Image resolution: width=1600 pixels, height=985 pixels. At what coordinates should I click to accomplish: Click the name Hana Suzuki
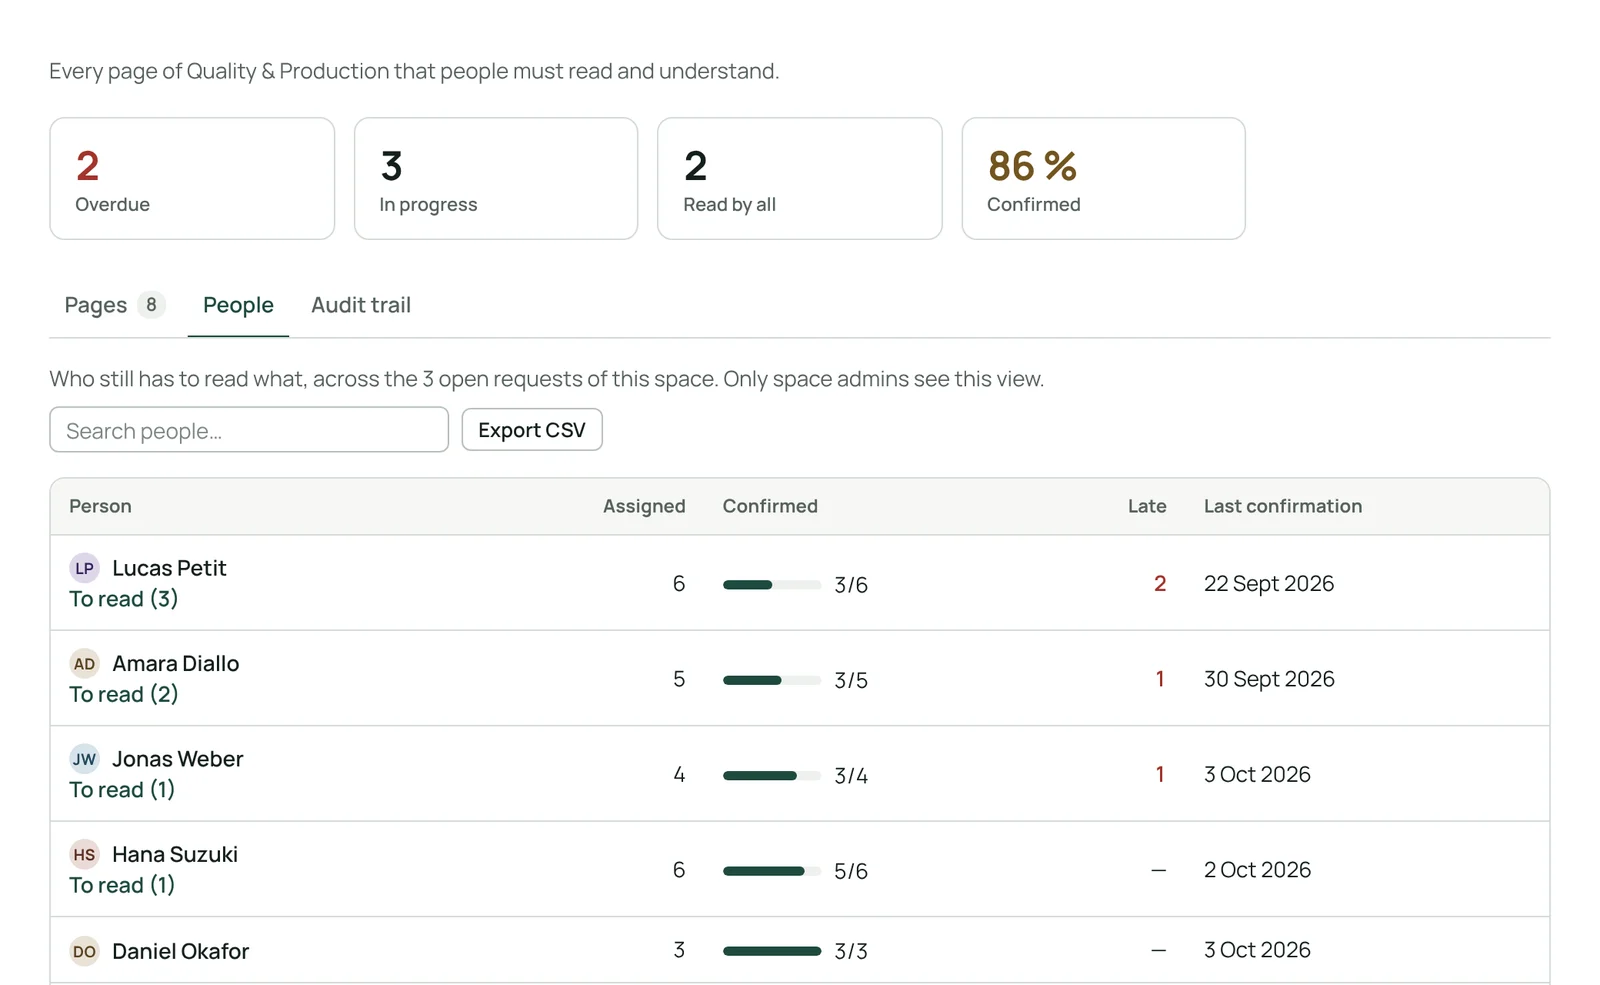click(175, 855)
